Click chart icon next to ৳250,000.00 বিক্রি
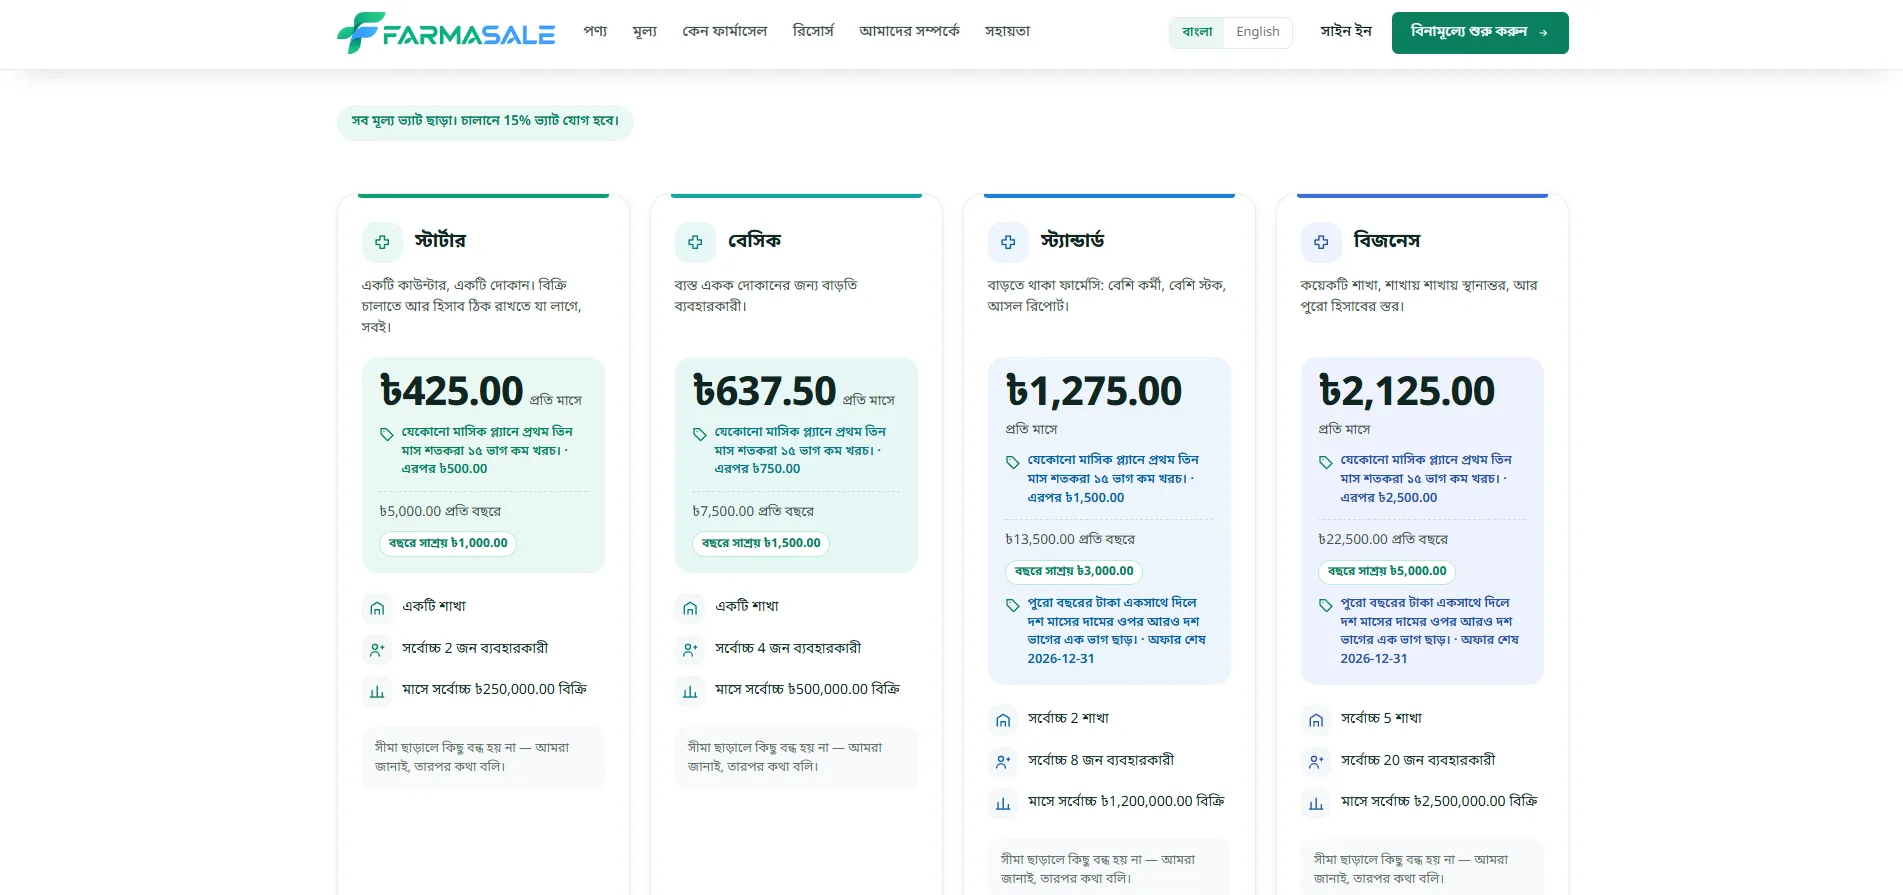 [x=377, y=691]
